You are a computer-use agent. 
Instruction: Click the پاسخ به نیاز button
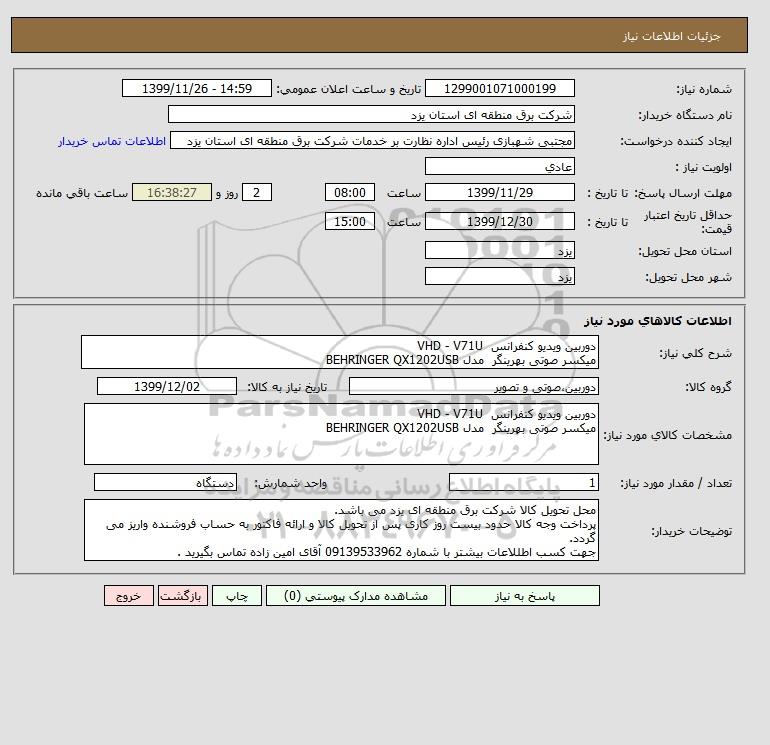click(x=524, y=596)
